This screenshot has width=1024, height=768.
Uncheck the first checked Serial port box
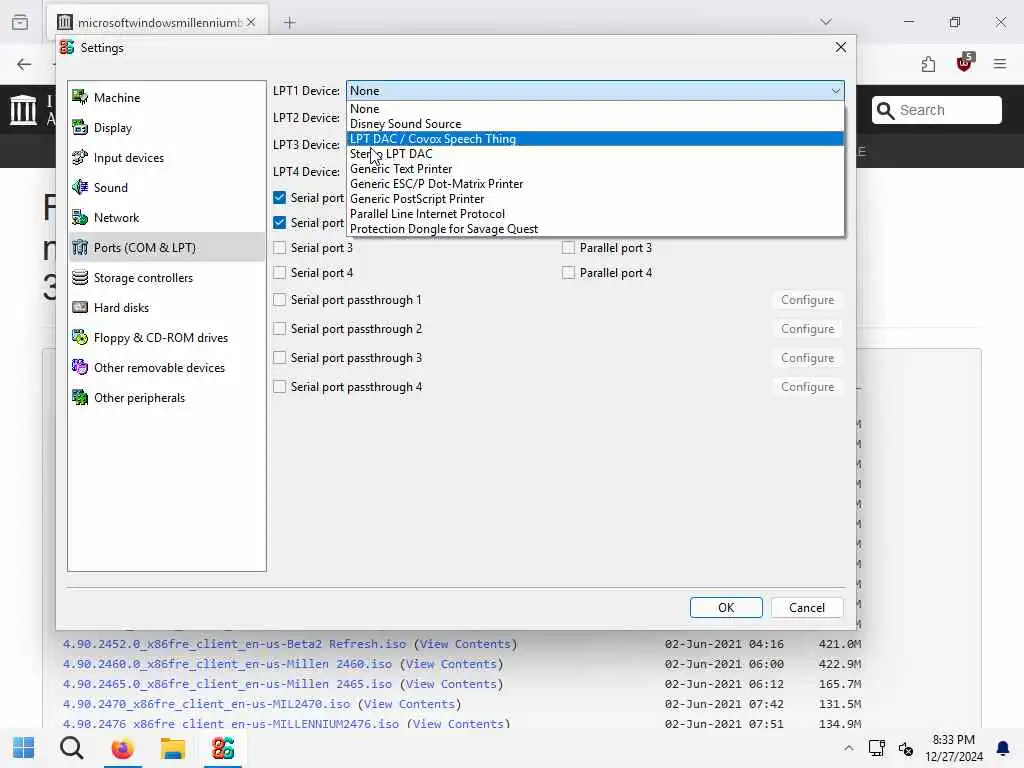coord(280,197)
